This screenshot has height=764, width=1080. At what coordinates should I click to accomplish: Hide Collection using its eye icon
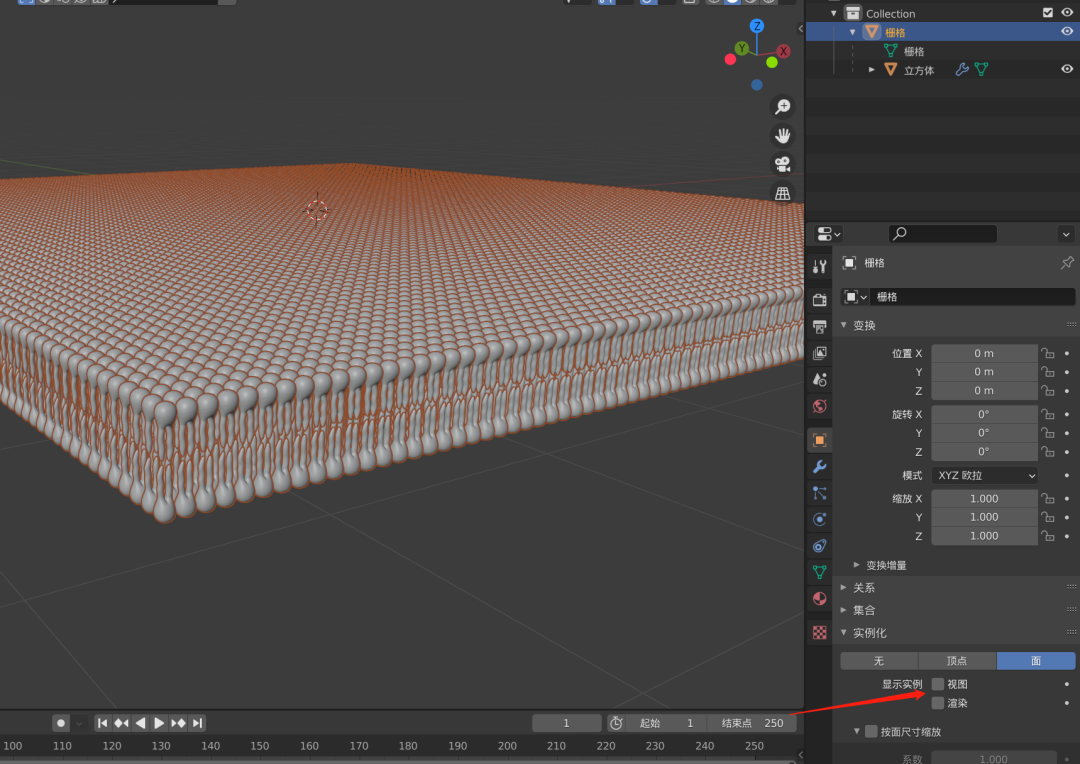1067,12
